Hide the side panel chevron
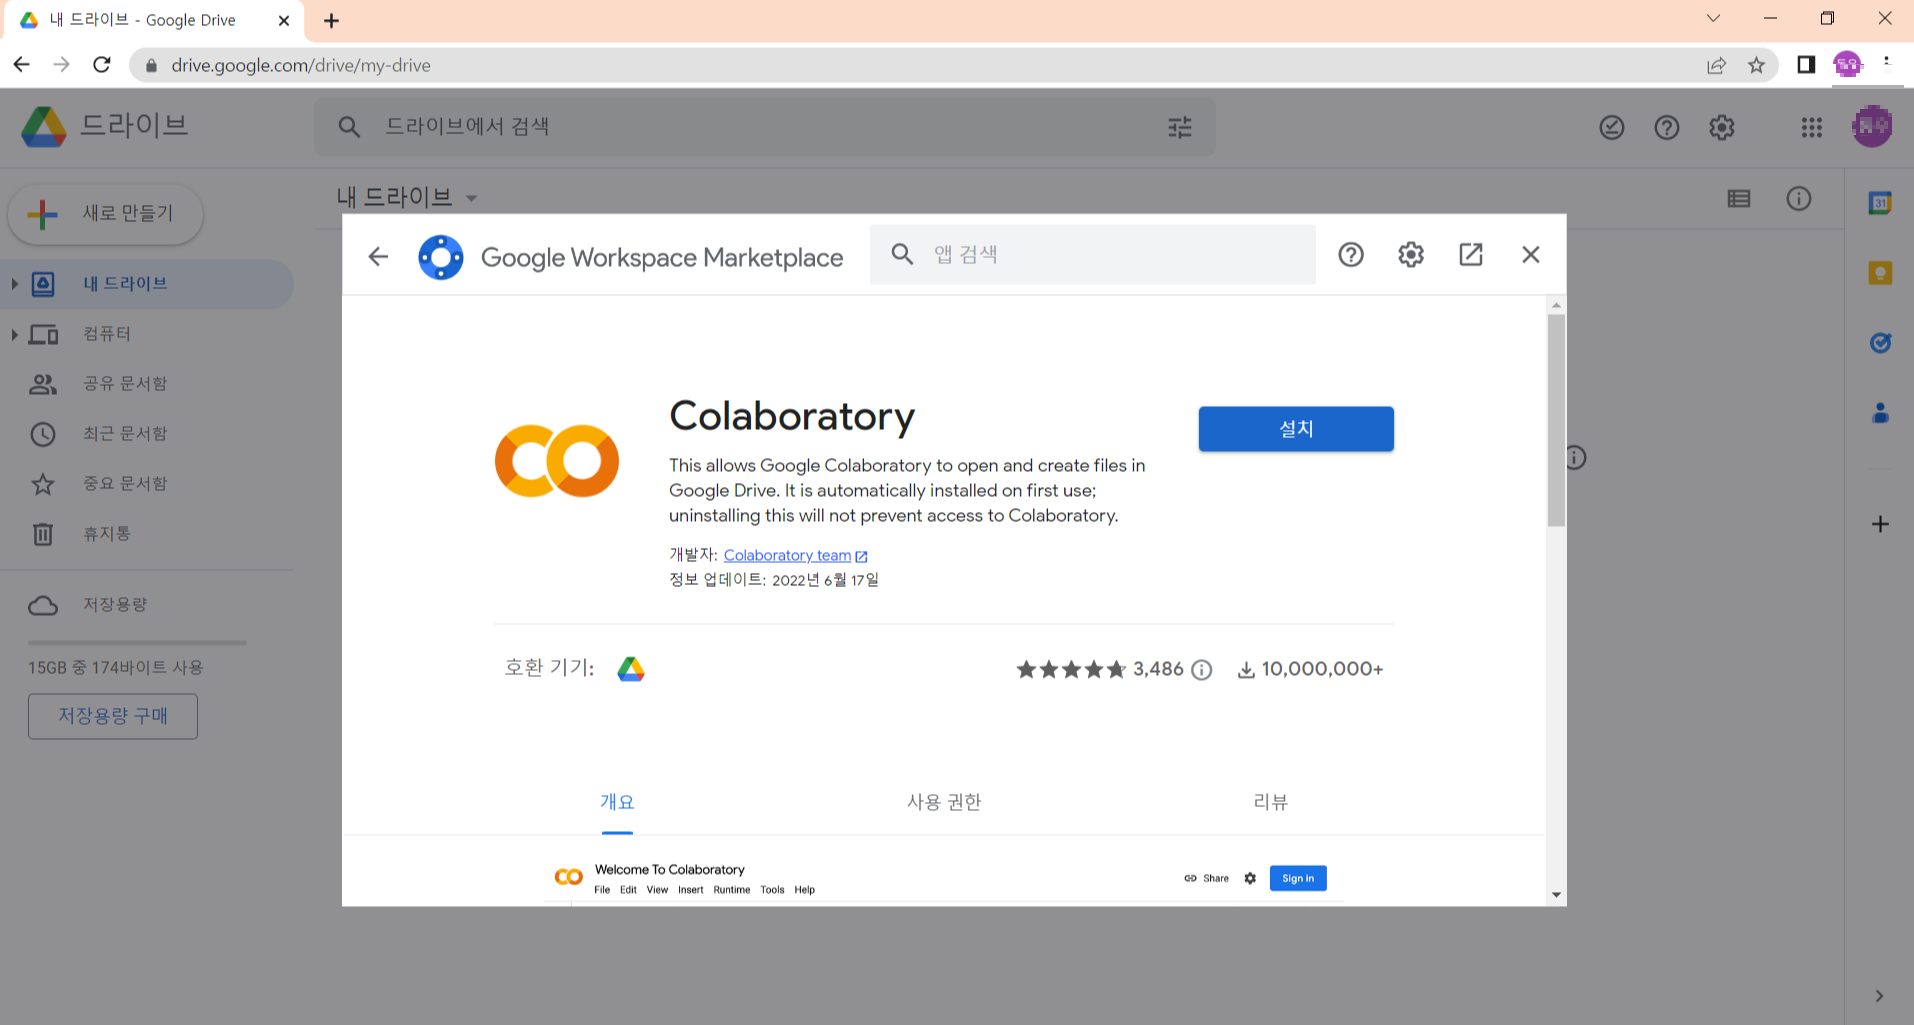Viewport: 1914px width, 1025px height. point(1880,996)
